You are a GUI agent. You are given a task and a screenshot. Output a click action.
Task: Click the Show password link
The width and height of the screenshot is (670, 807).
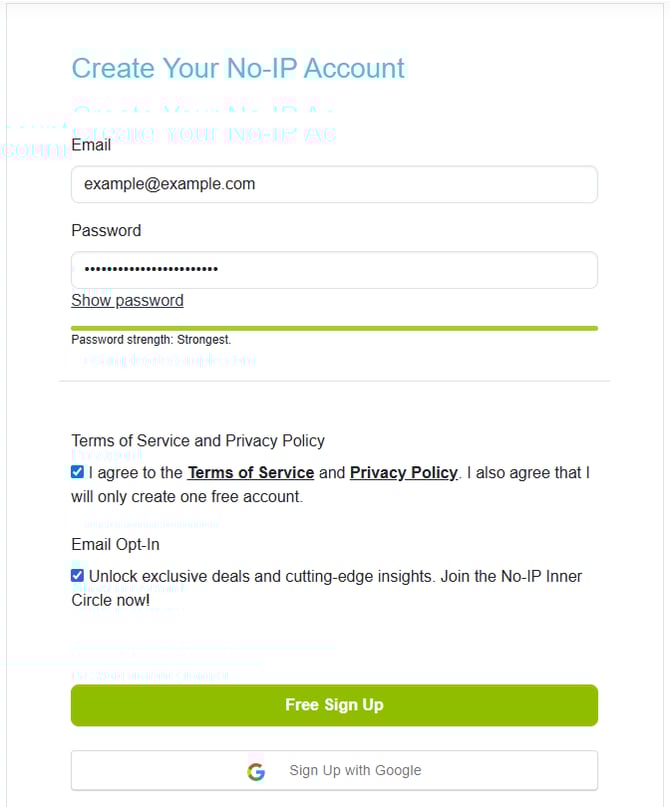tap(127, 300)
